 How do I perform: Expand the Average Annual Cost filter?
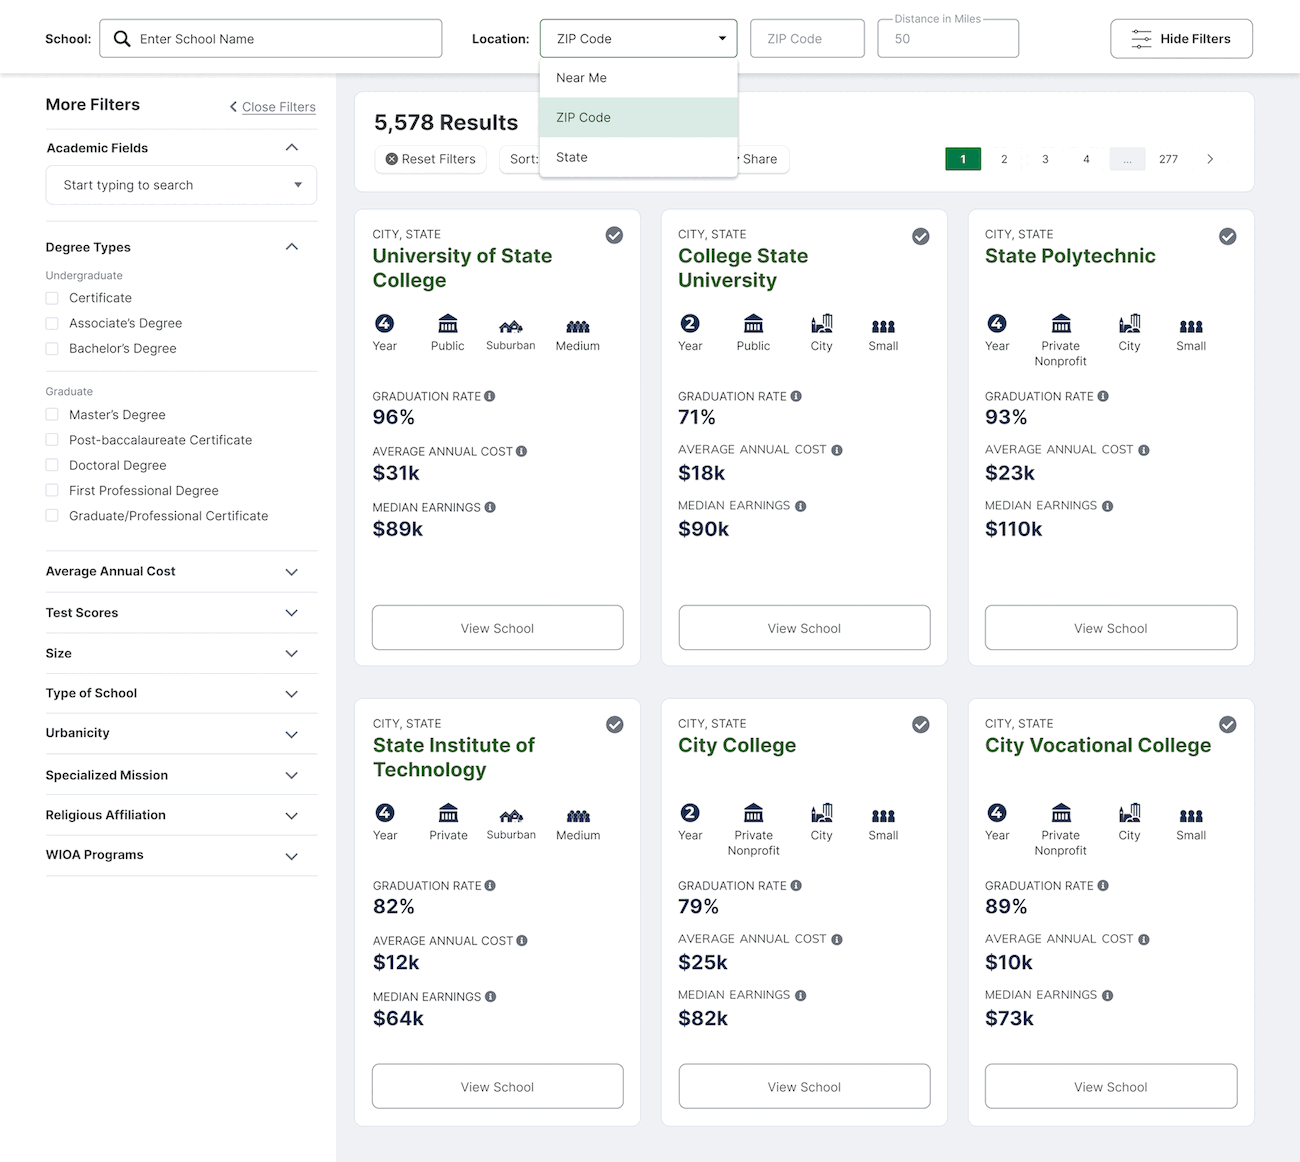[181, 572]
